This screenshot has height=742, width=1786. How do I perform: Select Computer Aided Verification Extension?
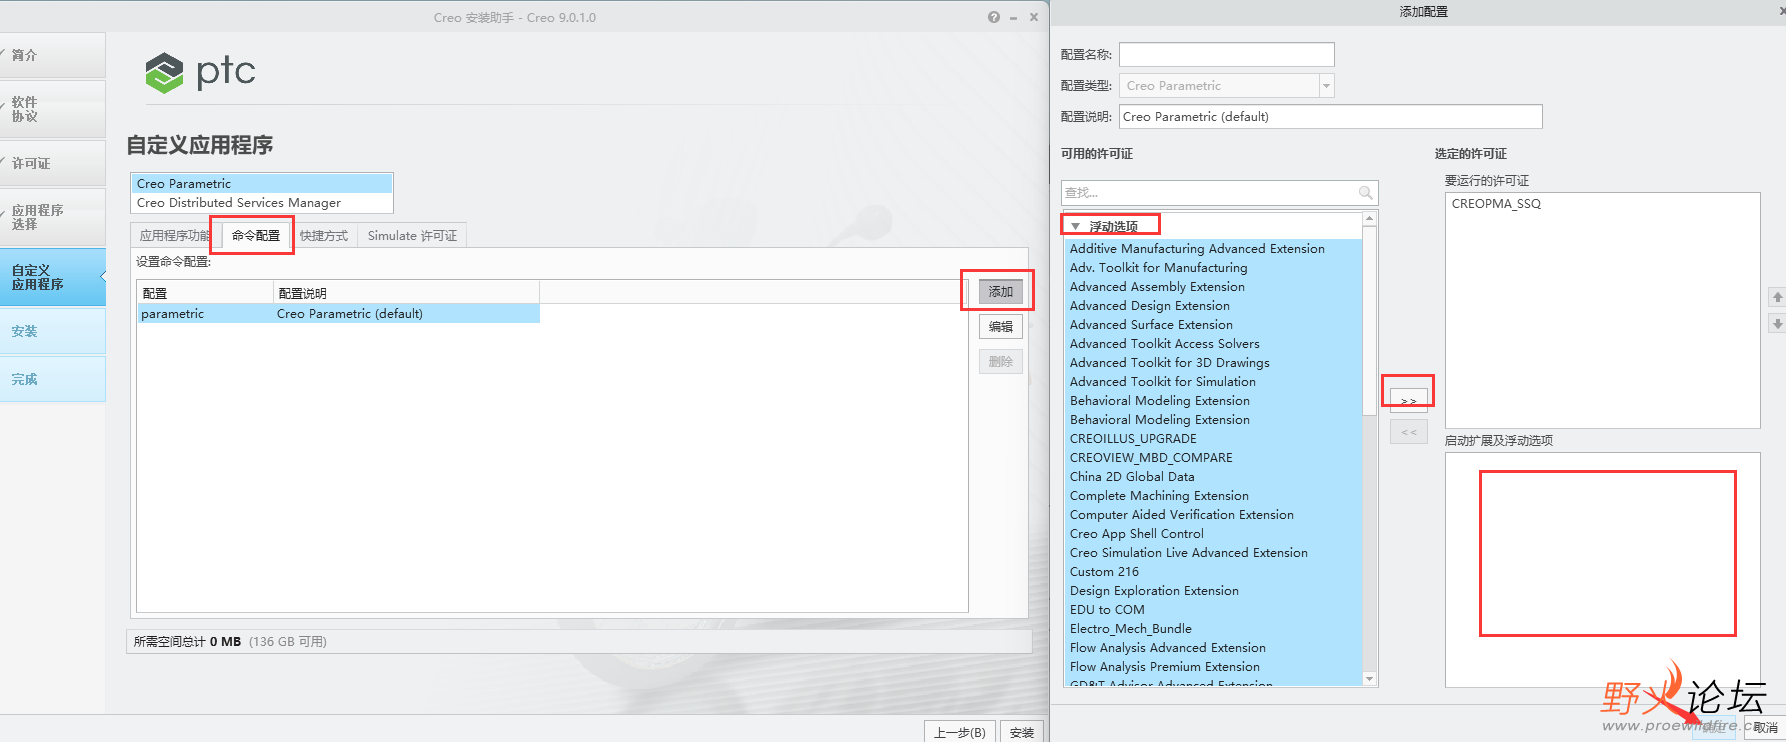[1212, 515]
